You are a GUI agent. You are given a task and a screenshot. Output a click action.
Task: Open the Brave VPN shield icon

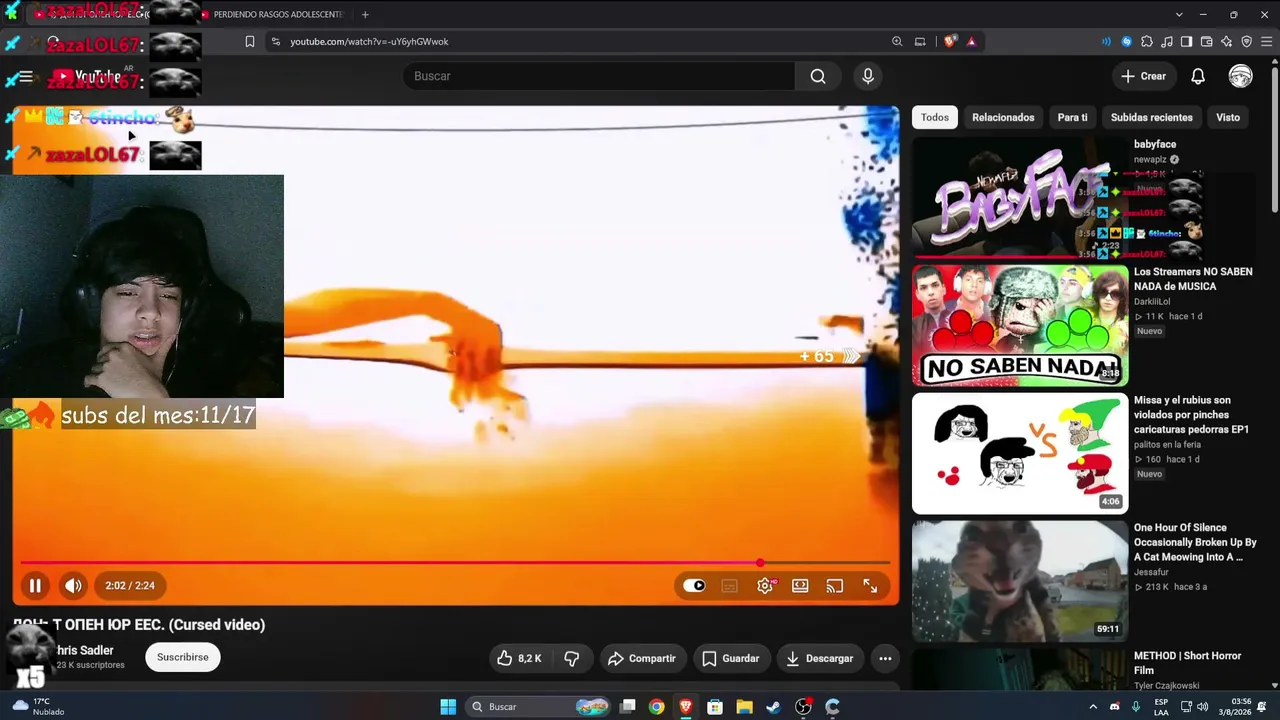(x=1247, y=42)
